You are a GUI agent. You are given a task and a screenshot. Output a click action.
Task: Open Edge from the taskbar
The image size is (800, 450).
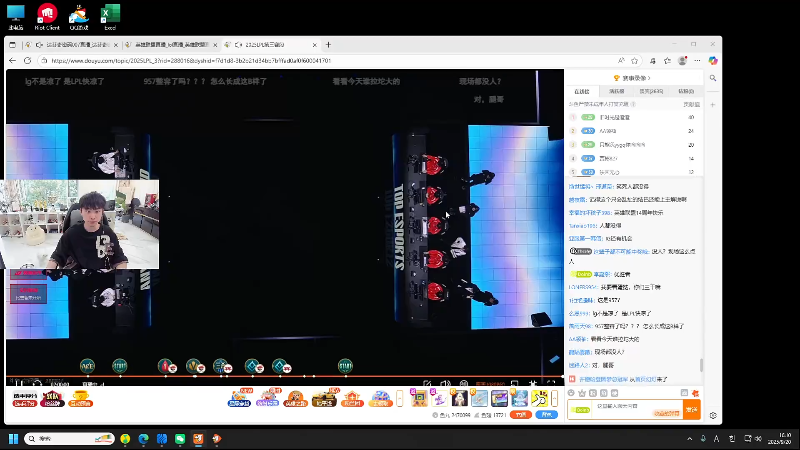click(143, 439)
